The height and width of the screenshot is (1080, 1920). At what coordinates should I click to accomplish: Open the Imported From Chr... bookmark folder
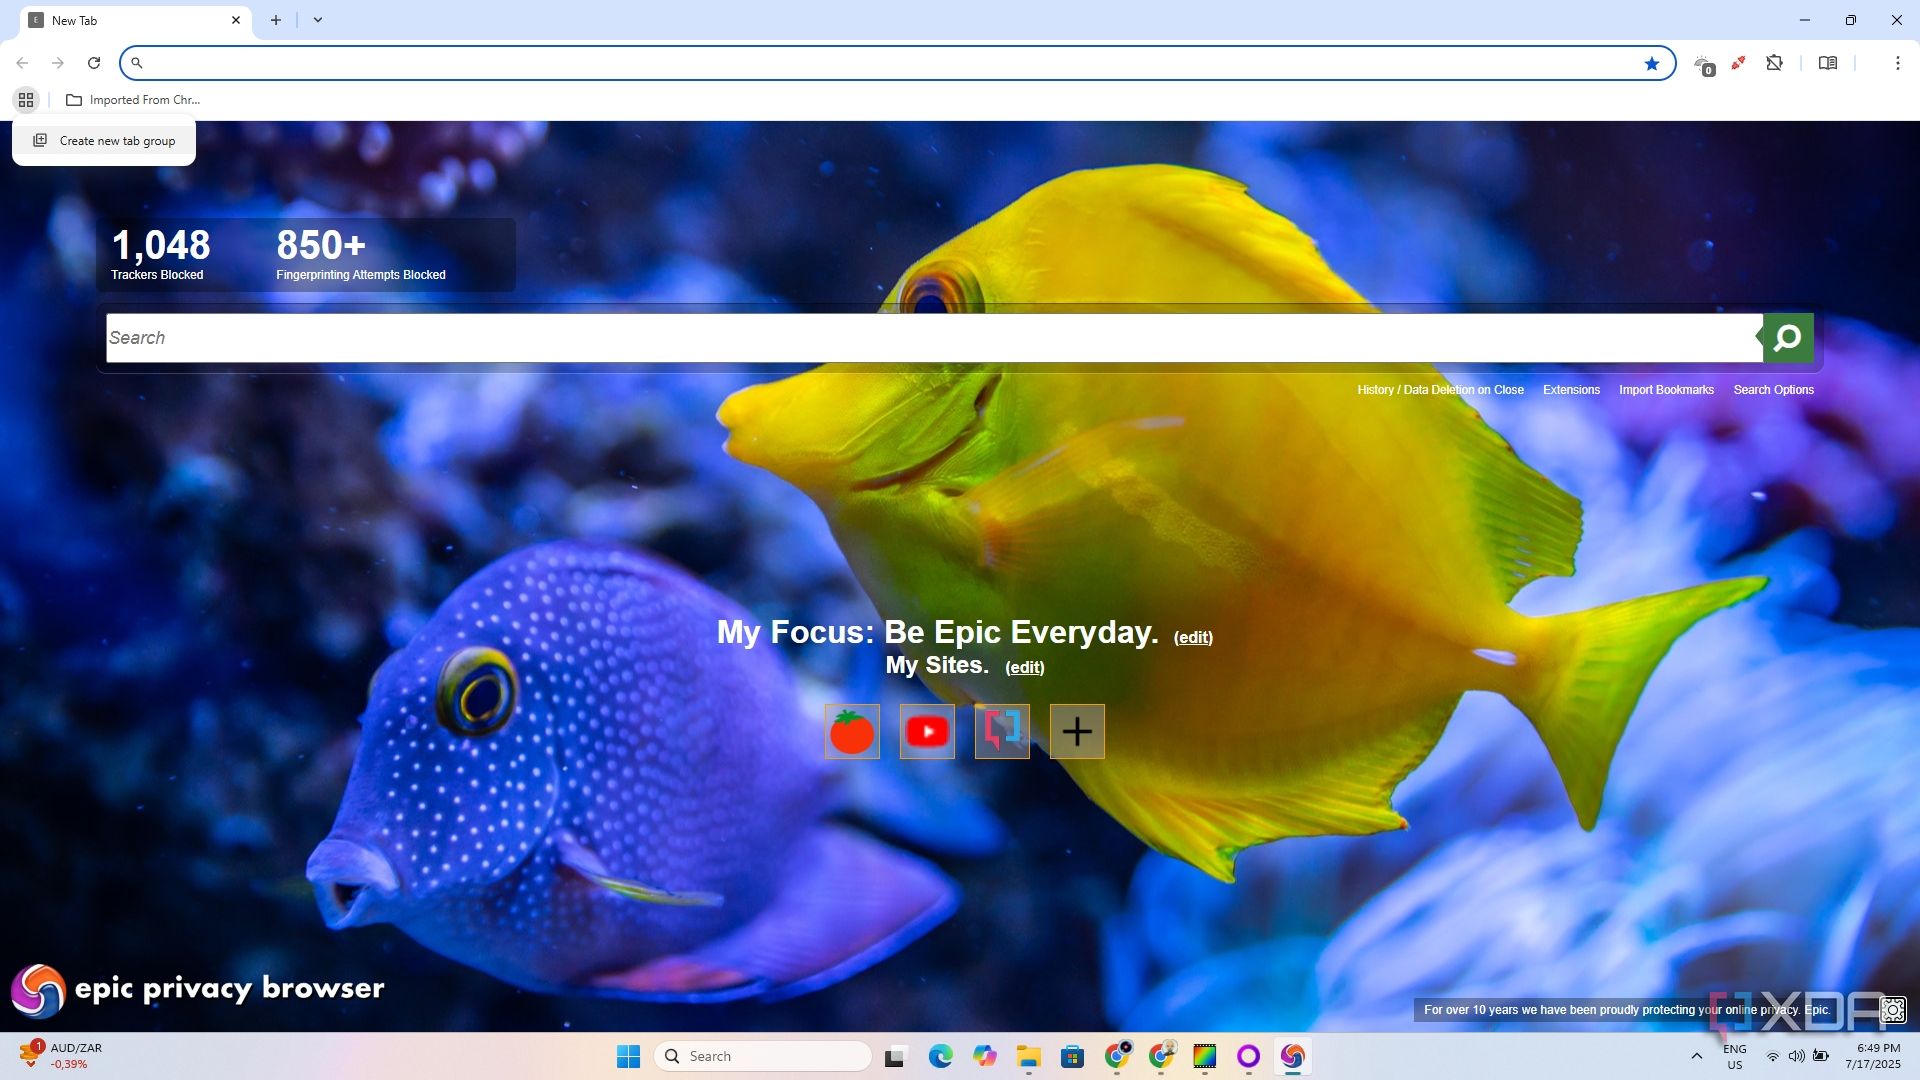point(133,100)
